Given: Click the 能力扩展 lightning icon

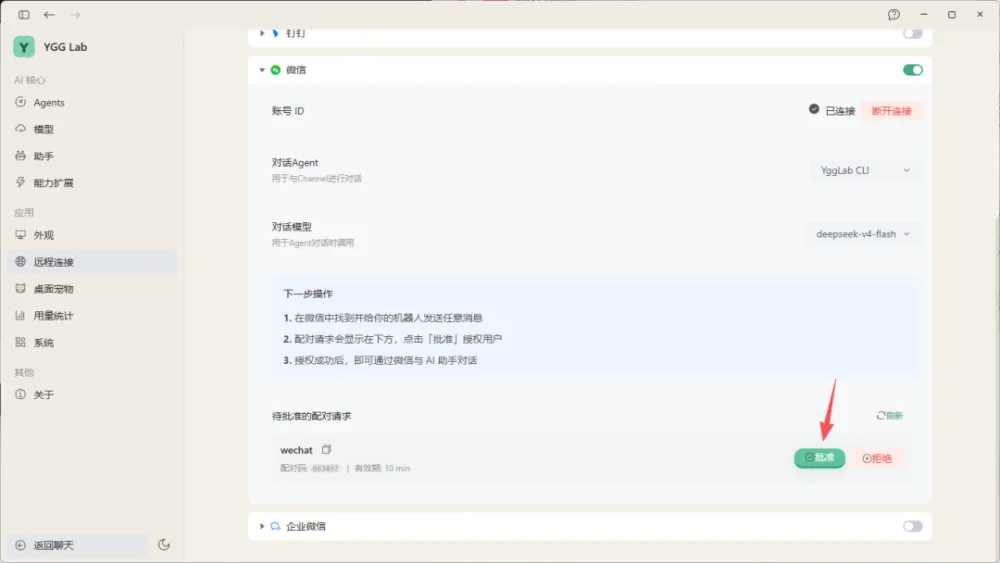Looking at the screenshot, I should coord(20,182).
